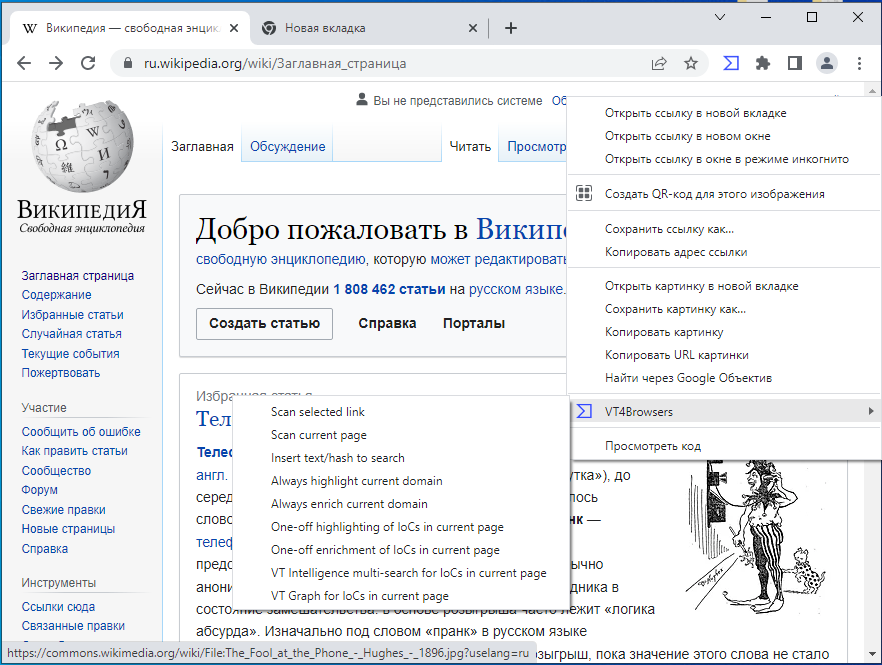882x665 pixels.
Task: Select Scan selected link
Action: [401, 412]
